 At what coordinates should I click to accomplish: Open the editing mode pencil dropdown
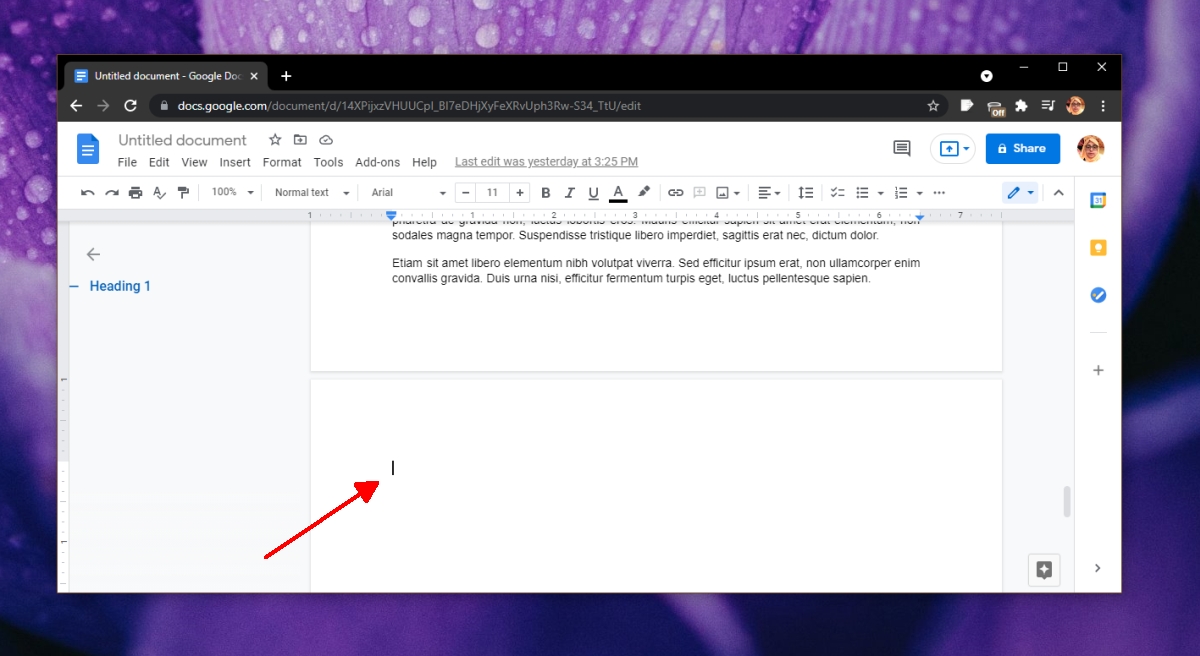click(x=1021, y=192)
